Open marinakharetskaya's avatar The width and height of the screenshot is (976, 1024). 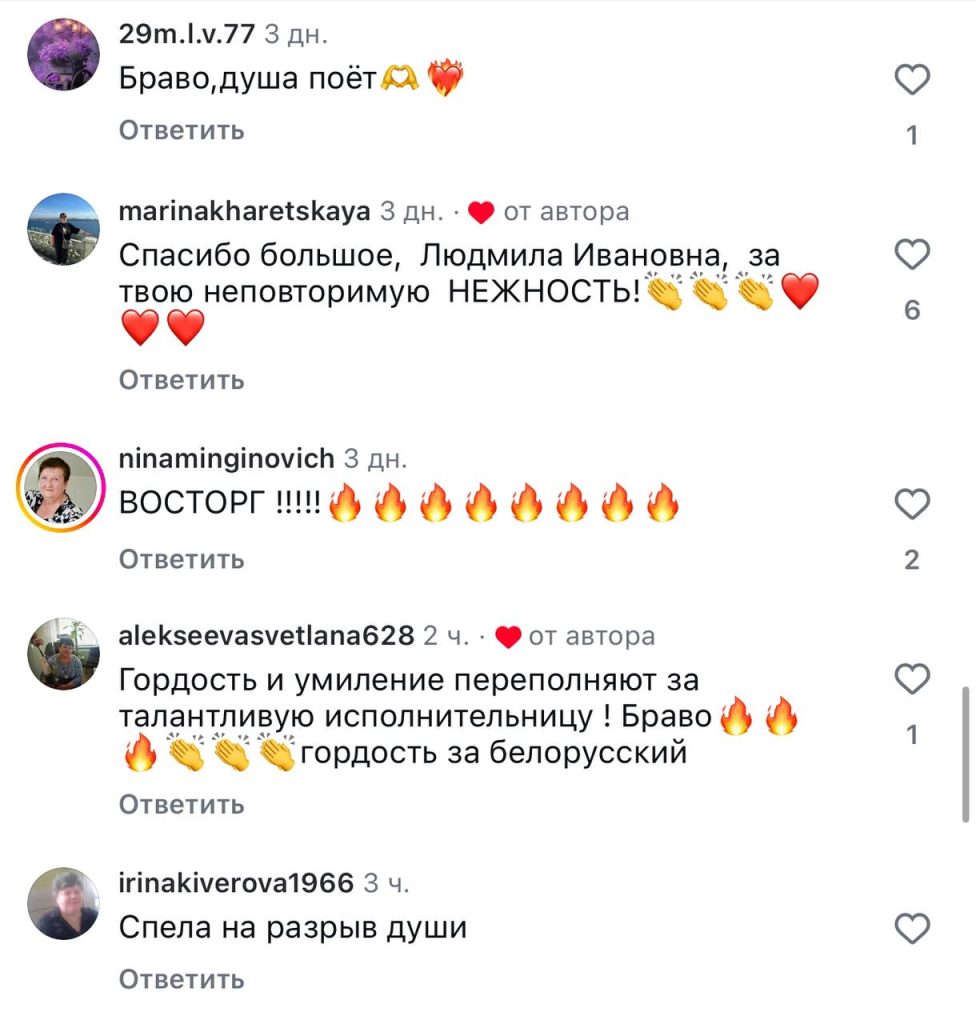tap(63, 229)
